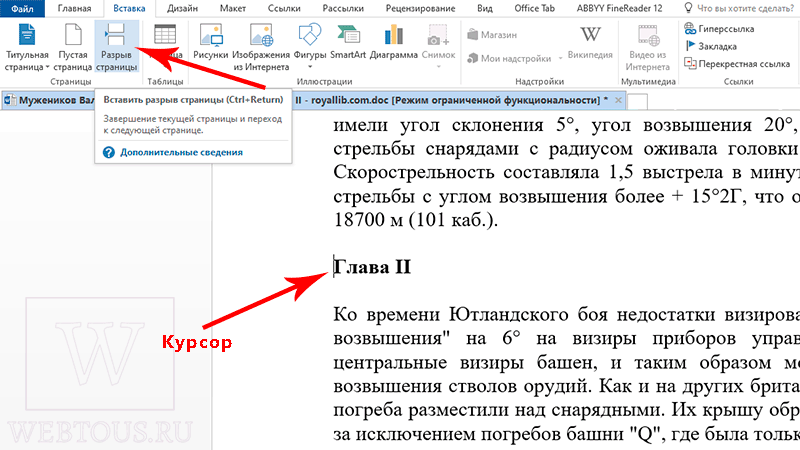Open the Файл menu
This screenshot has width=800, height=450.
click(22, 8)
